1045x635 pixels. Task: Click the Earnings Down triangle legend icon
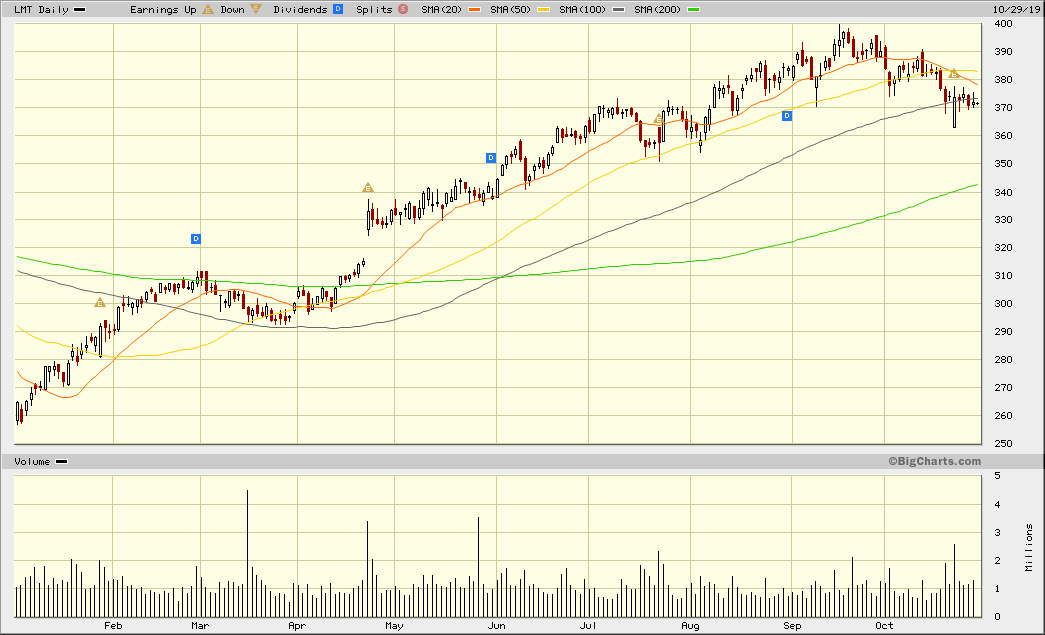click(x=257, y=9)
